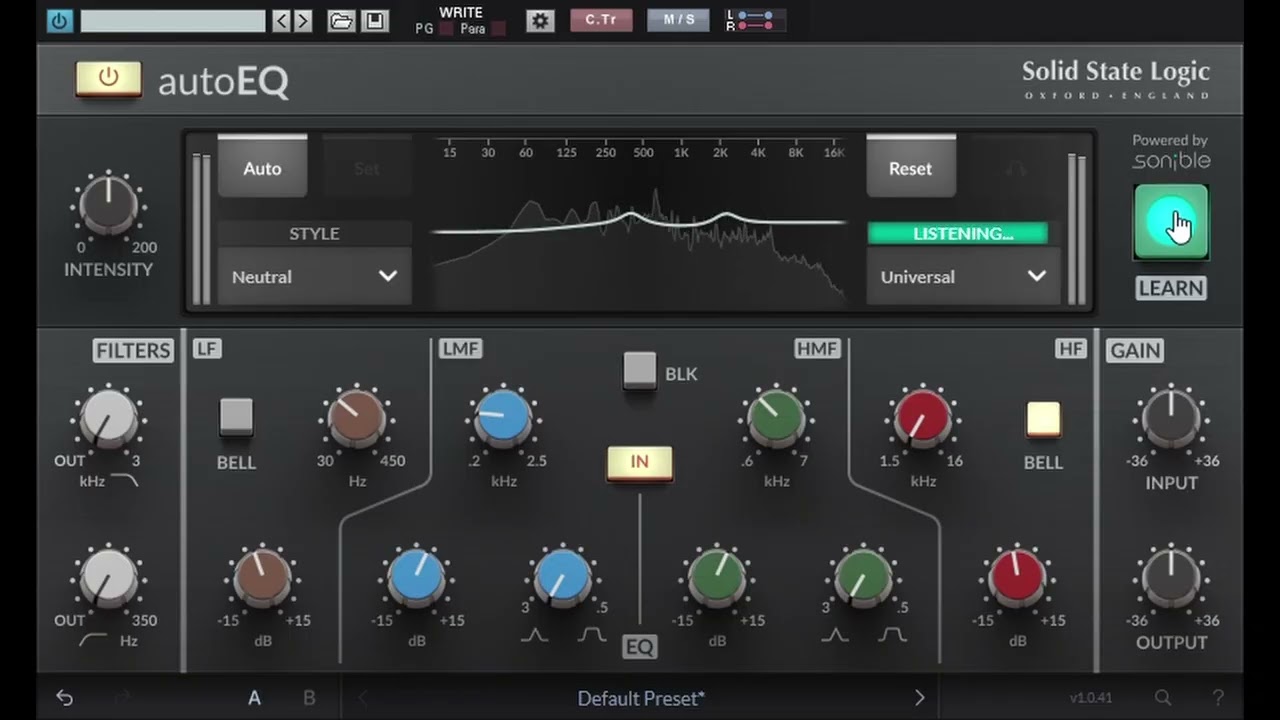The width and height of the screenshot is (1280, 720).
Task: Open the Default Preset* name menu
Action: coord(641,698)
